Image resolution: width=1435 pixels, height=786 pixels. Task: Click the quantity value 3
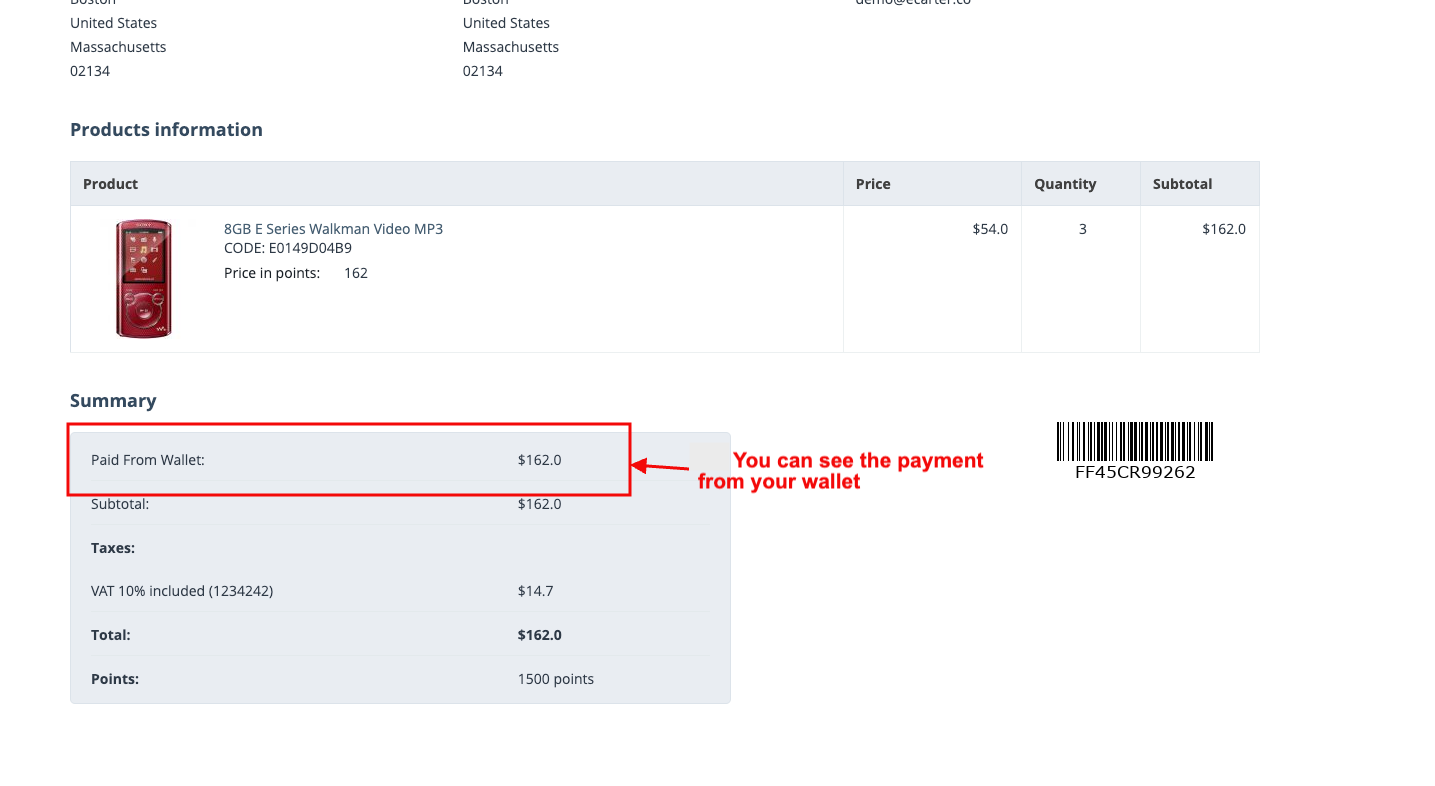tap(1082, 229)
